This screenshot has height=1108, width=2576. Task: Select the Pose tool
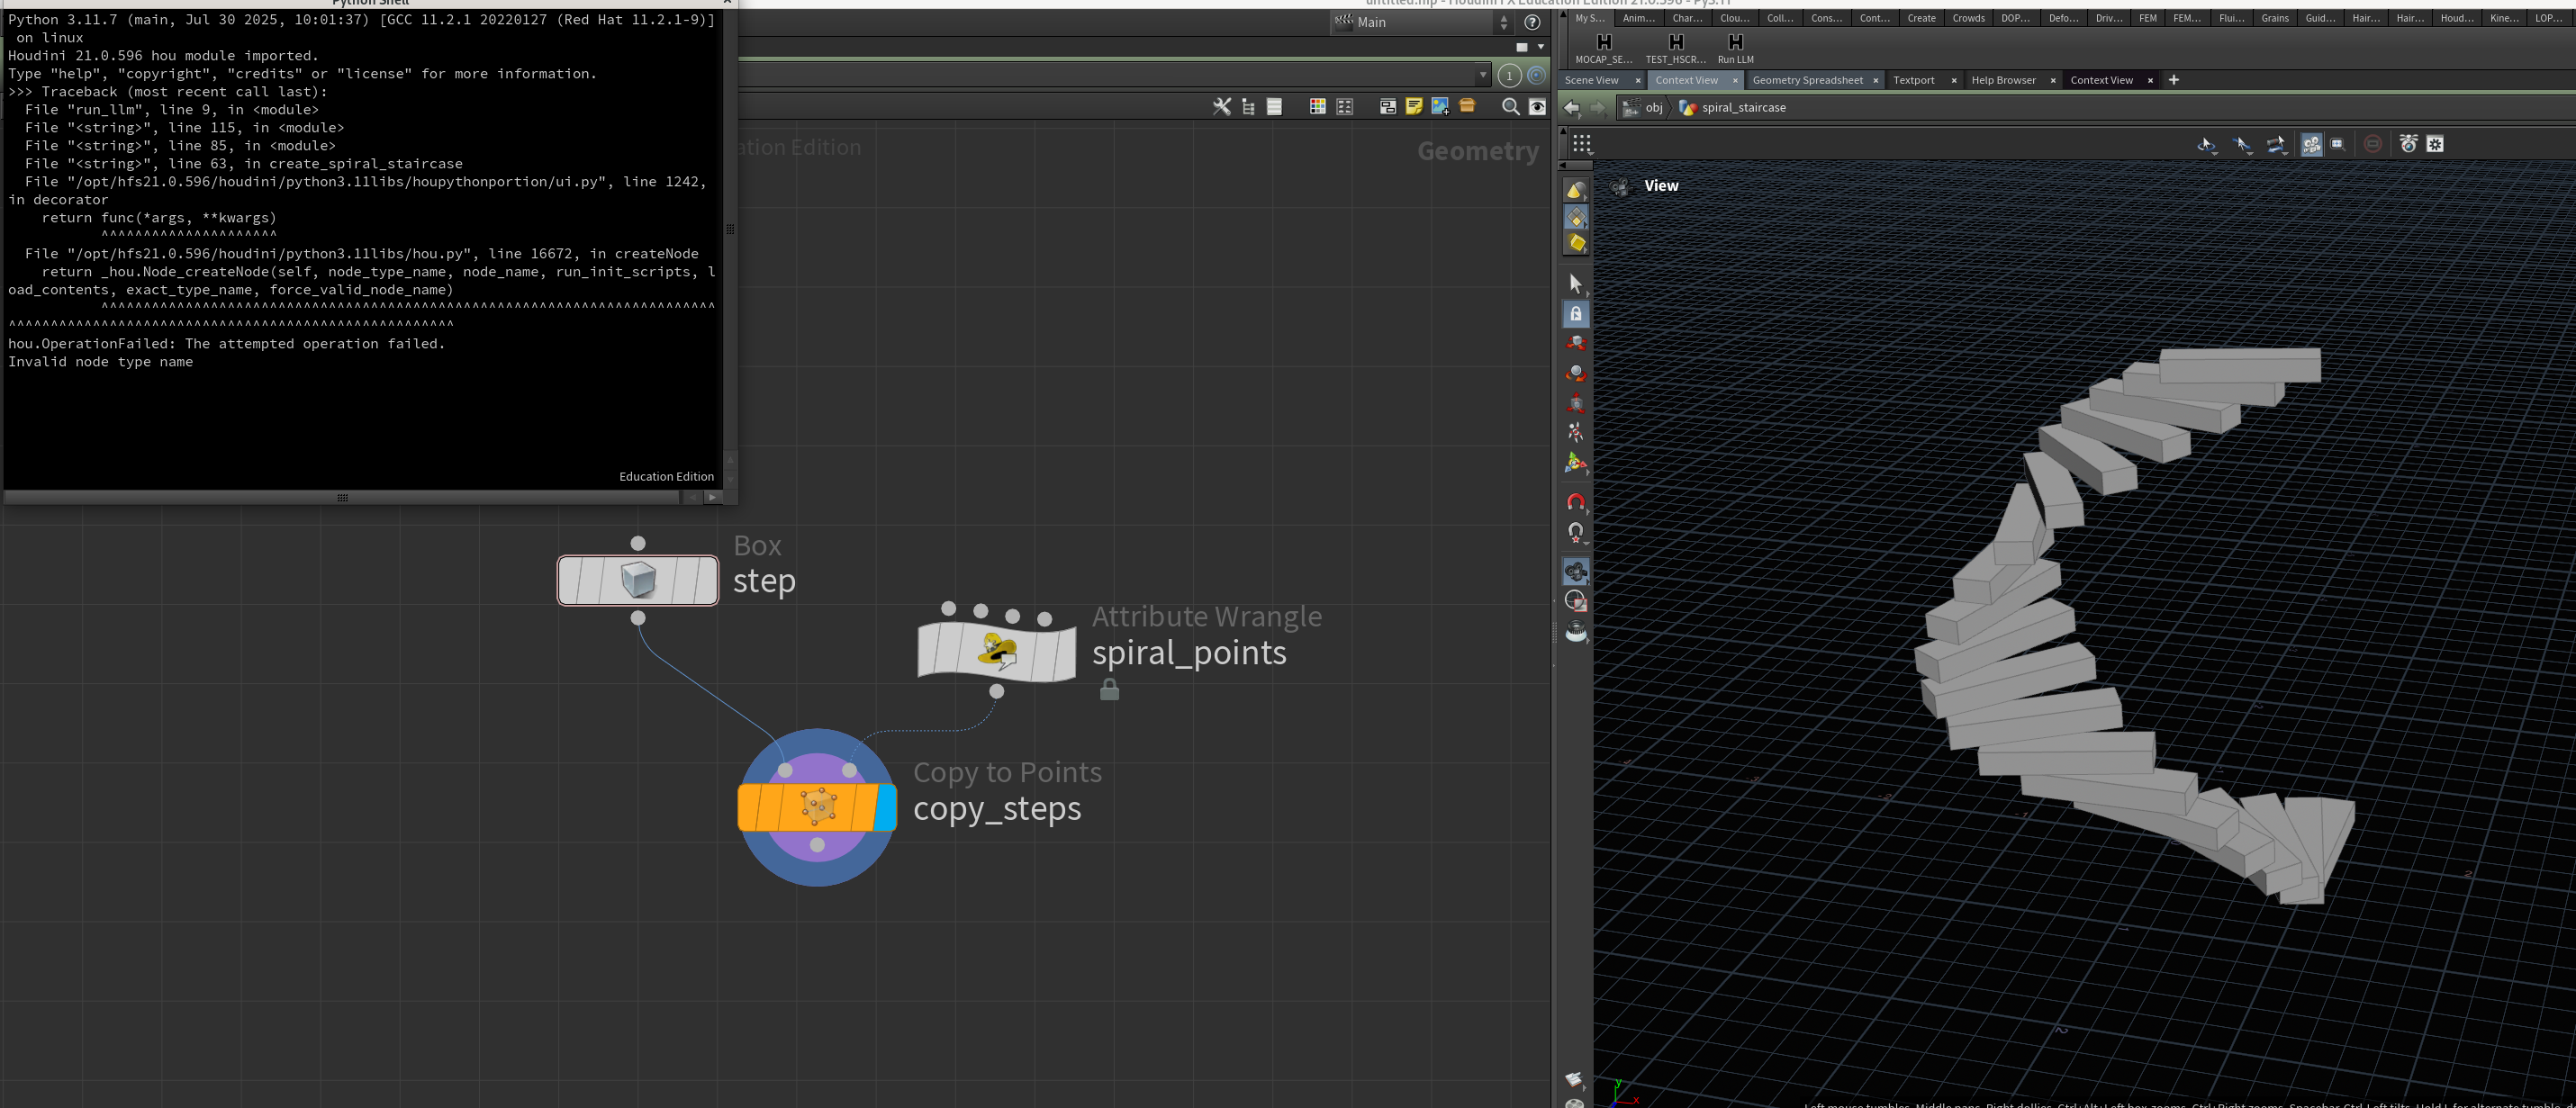tap(1576, 433)
